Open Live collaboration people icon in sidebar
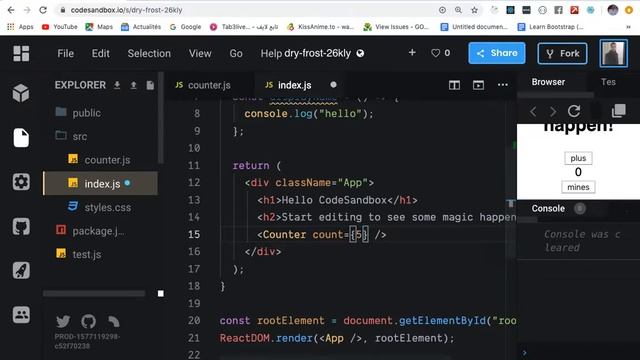Viewport: 640px width, 360px height. 21,315
